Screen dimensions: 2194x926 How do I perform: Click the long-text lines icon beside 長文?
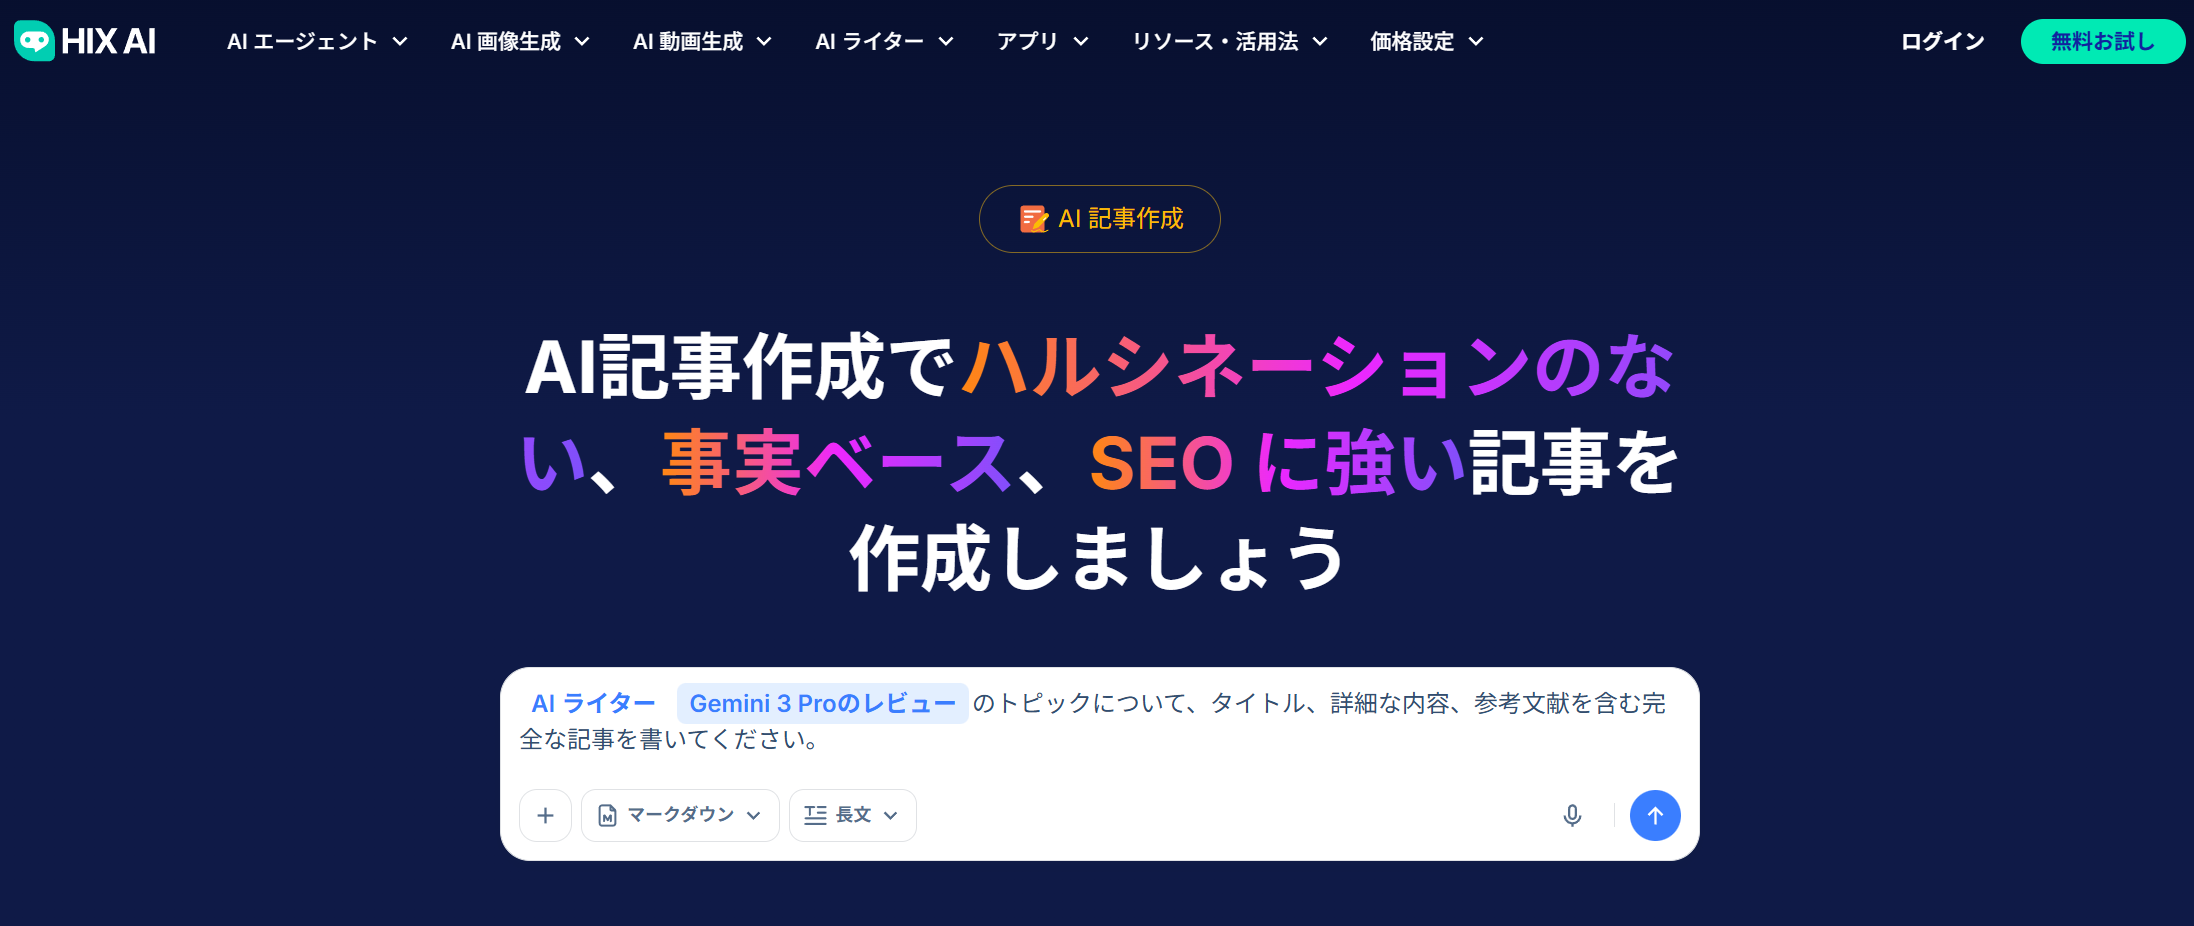click(815, 816)
